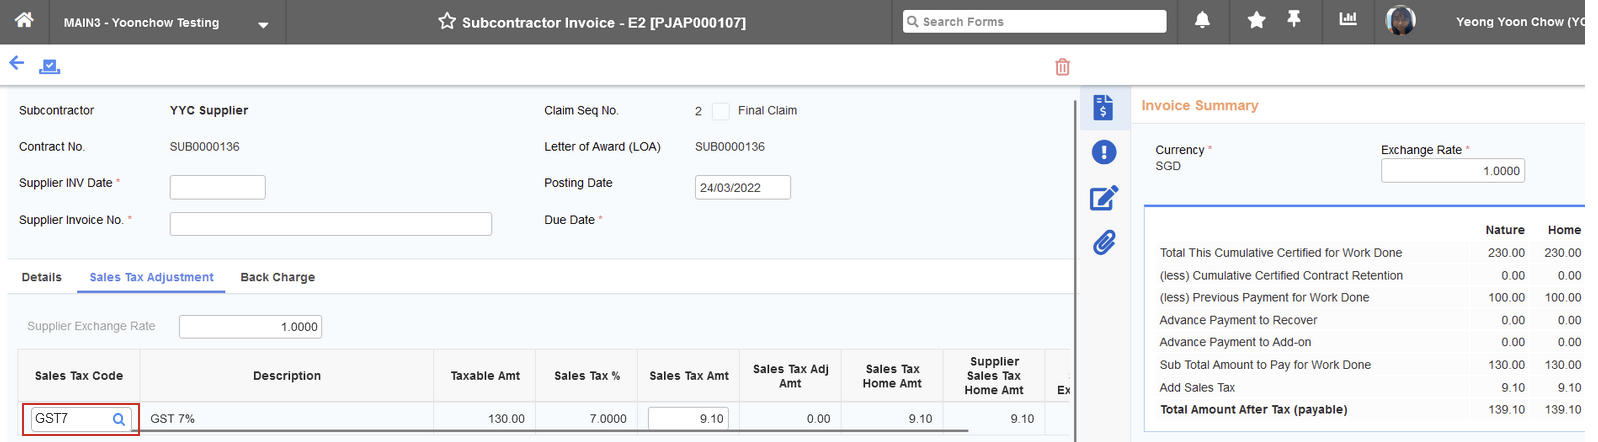The image size is (1598, 442).
Task: Toggle the Final Claim checkbox
Action: [720, 111]
